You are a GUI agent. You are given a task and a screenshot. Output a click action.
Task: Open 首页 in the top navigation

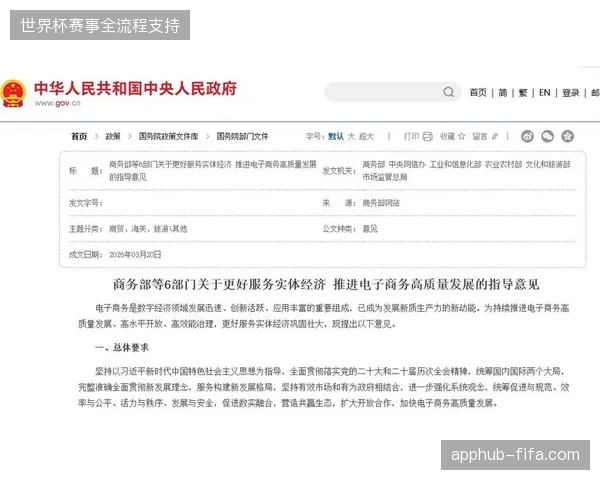coord(478,93)
